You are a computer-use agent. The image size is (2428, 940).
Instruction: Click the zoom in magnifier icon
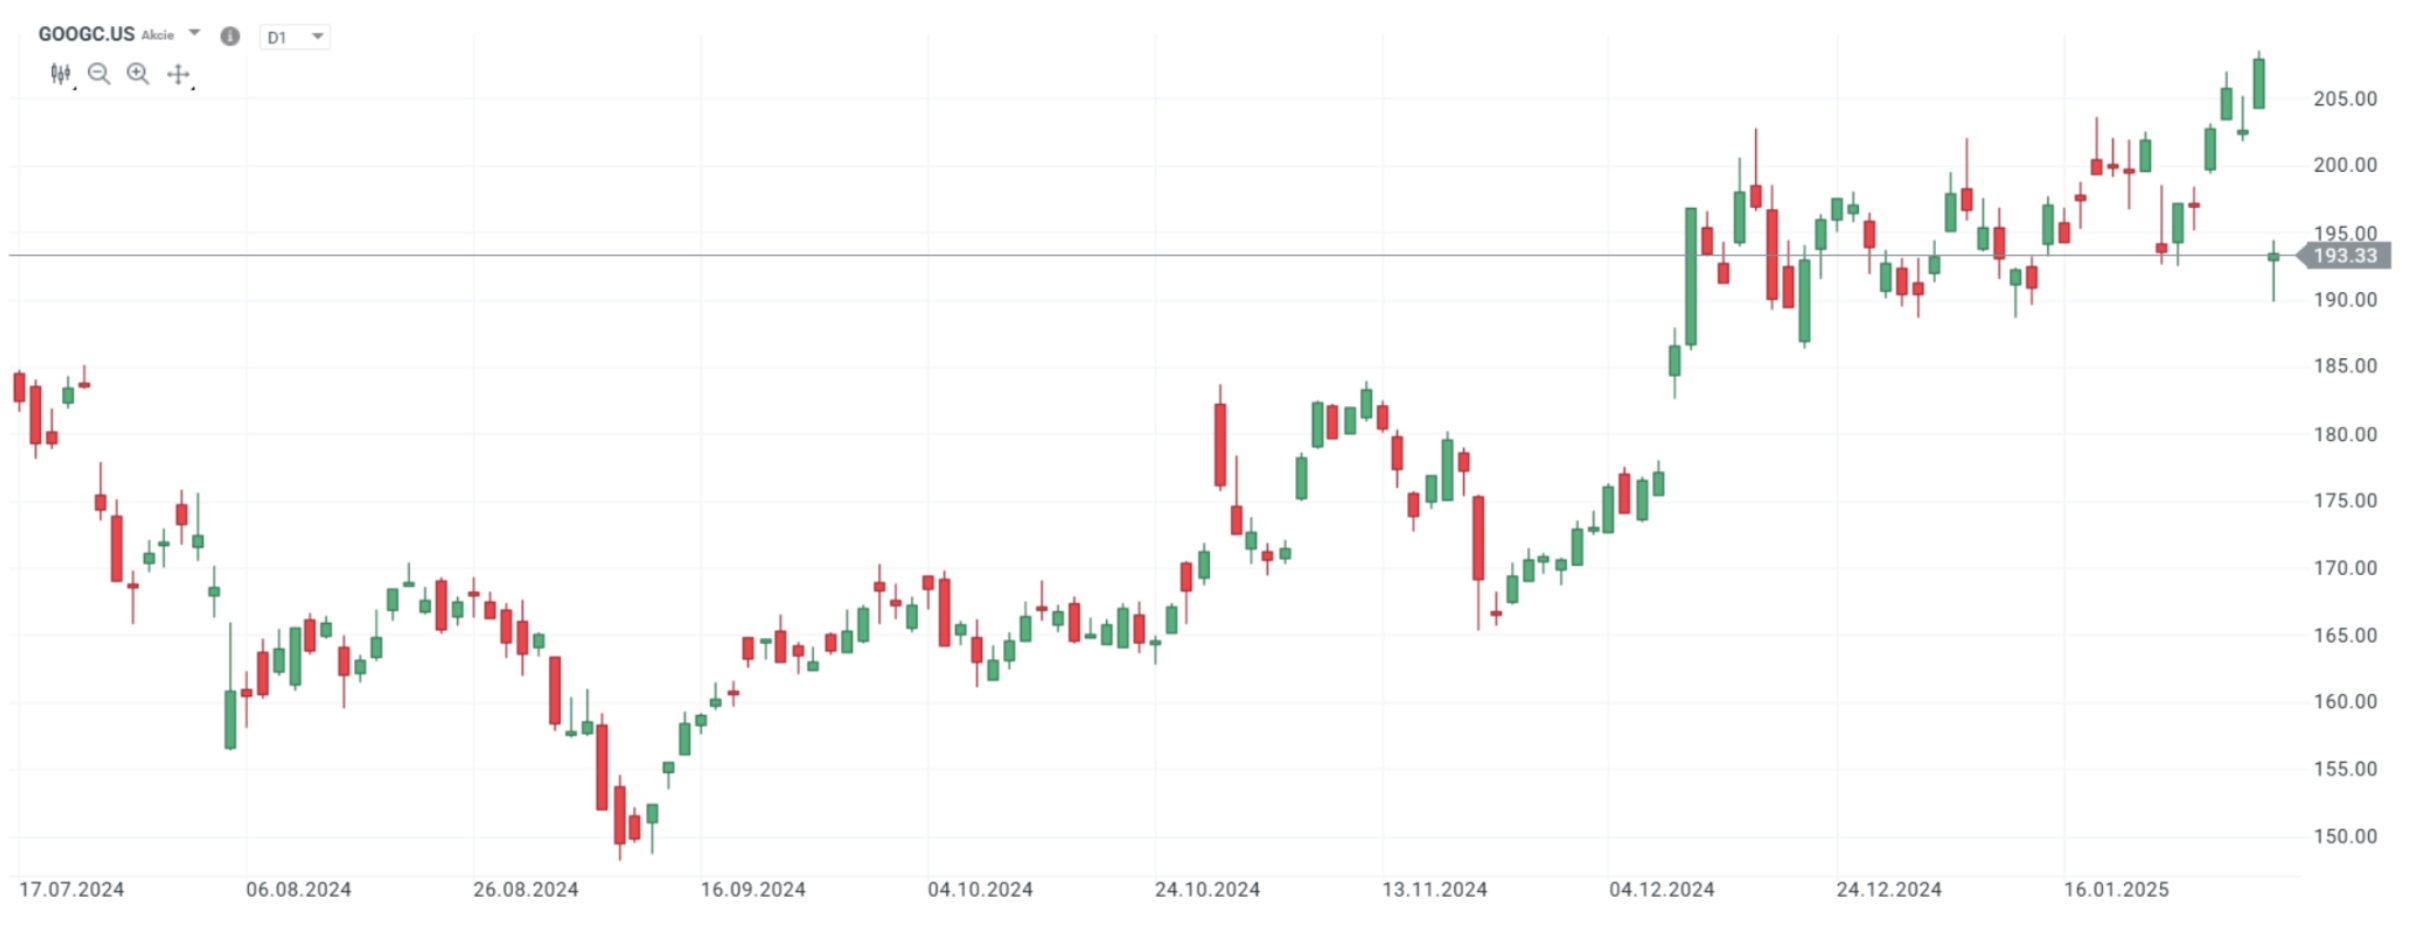[138, 74]
